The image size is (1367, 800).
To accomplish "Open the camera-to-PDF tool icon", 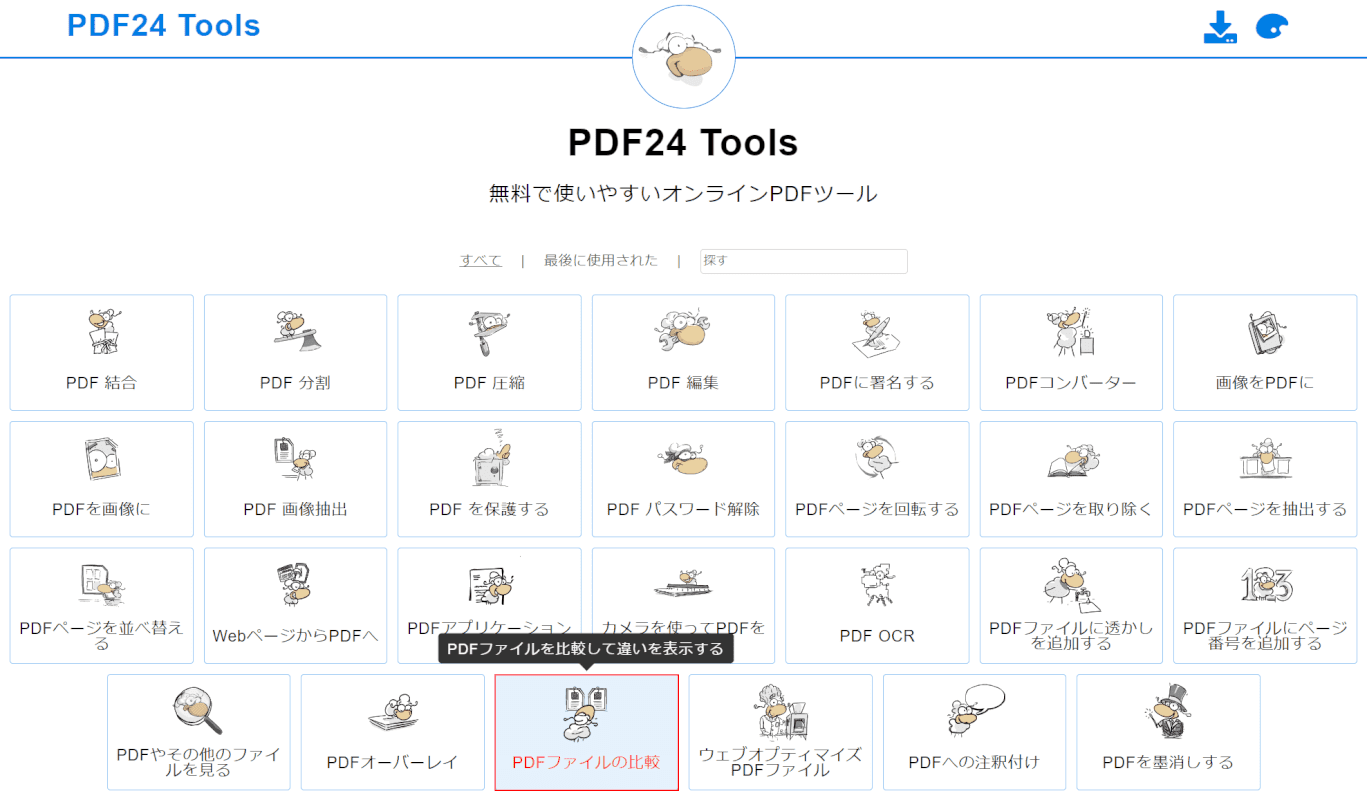I will point(683,583).
